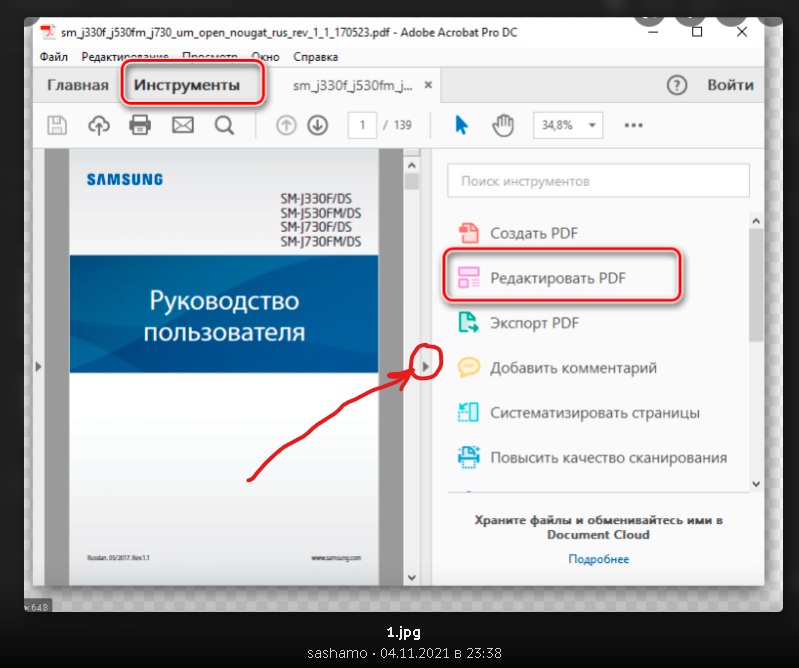The width and height of the screenshot is (799, 668).
Task: Switch to the Инструменты tab
Action: click(187, 85)
